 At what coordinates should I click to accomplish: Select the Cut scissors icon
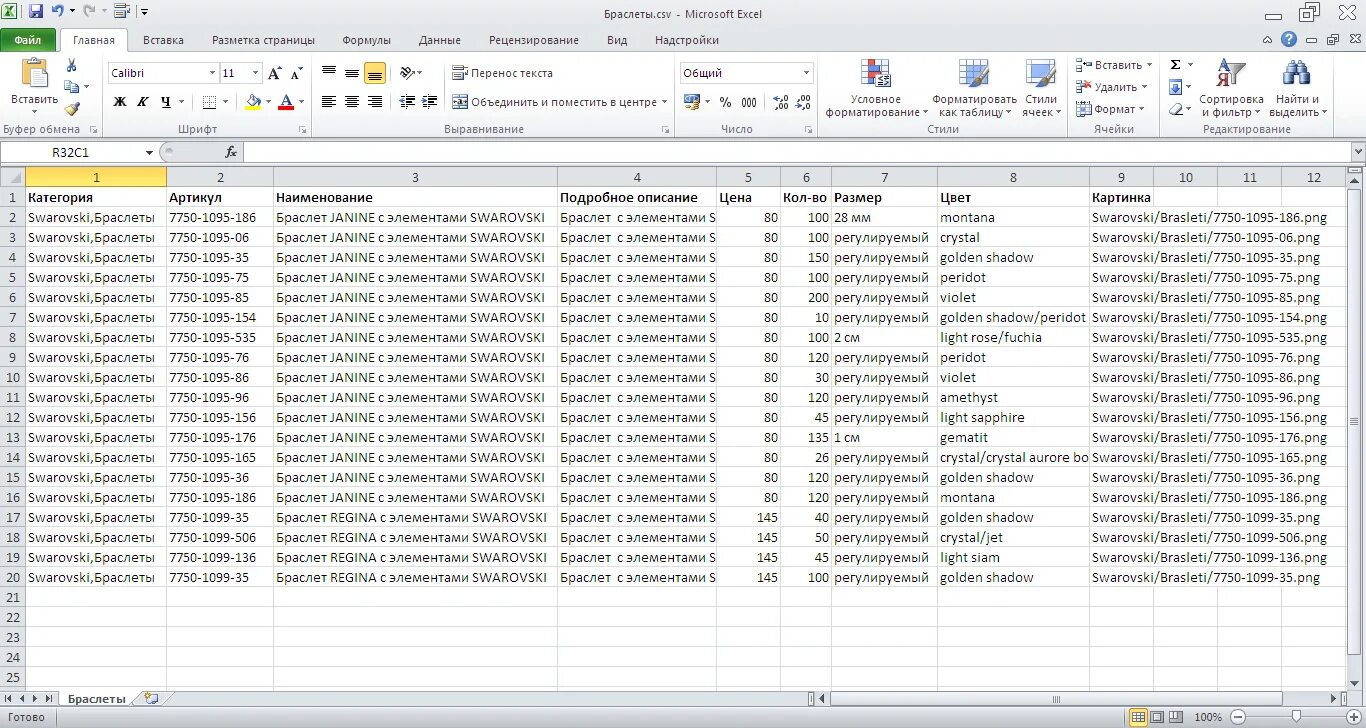(72, 65)
